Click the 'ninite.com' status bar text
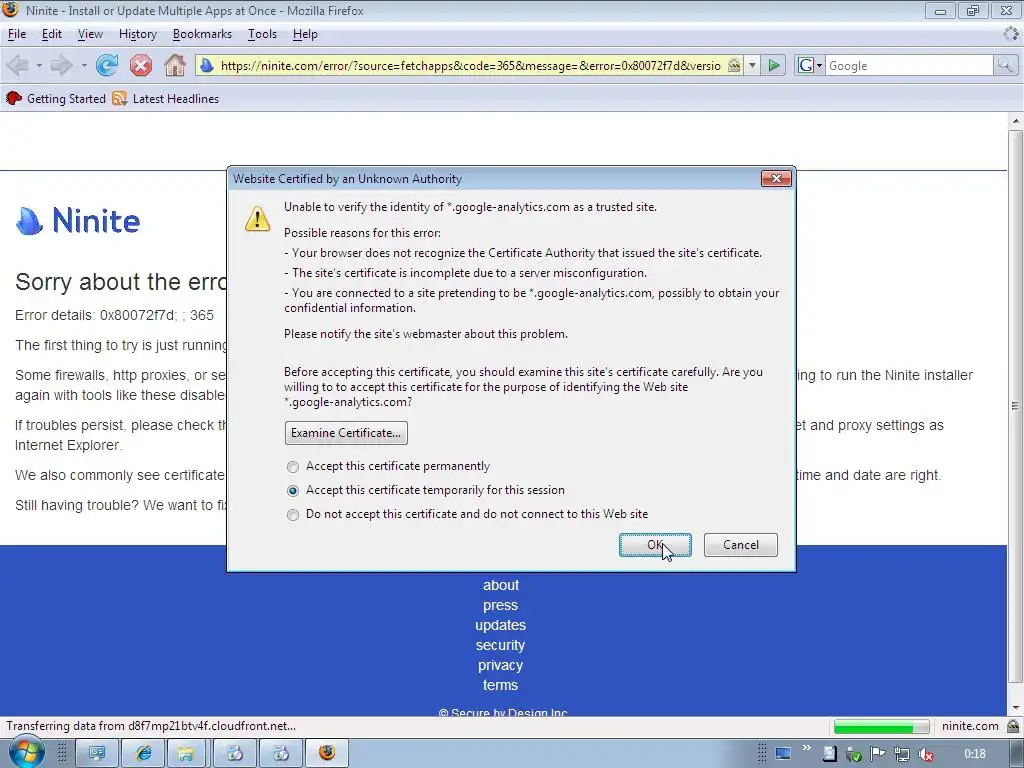1024x768 pixels. [x=970, y=726]
